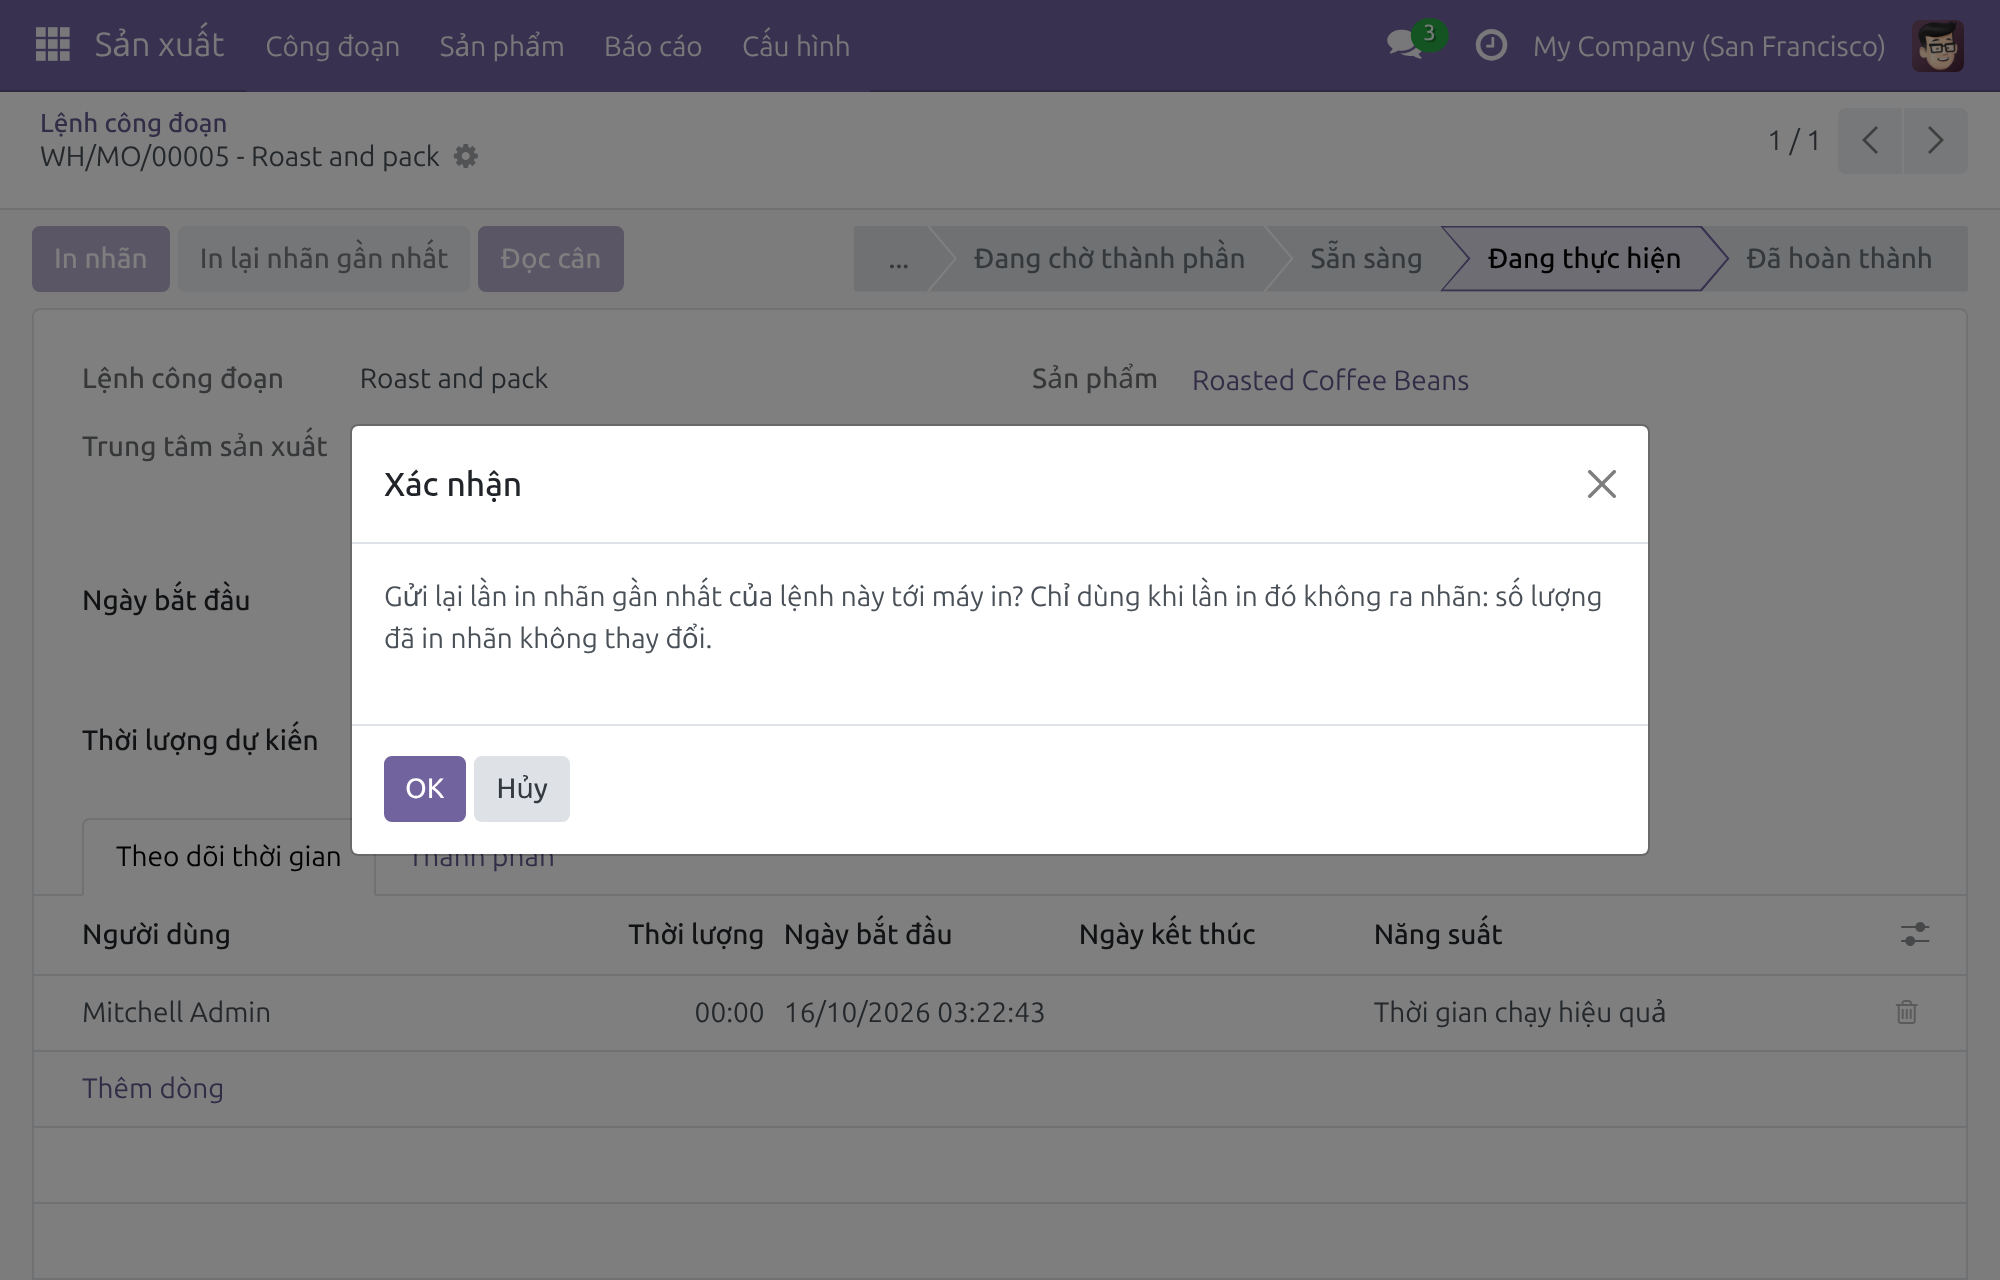The height and width of the screenshot is (1280, 2000).
Task: Switch to Theo dõi thời gian tab
Action: point(228,856)
